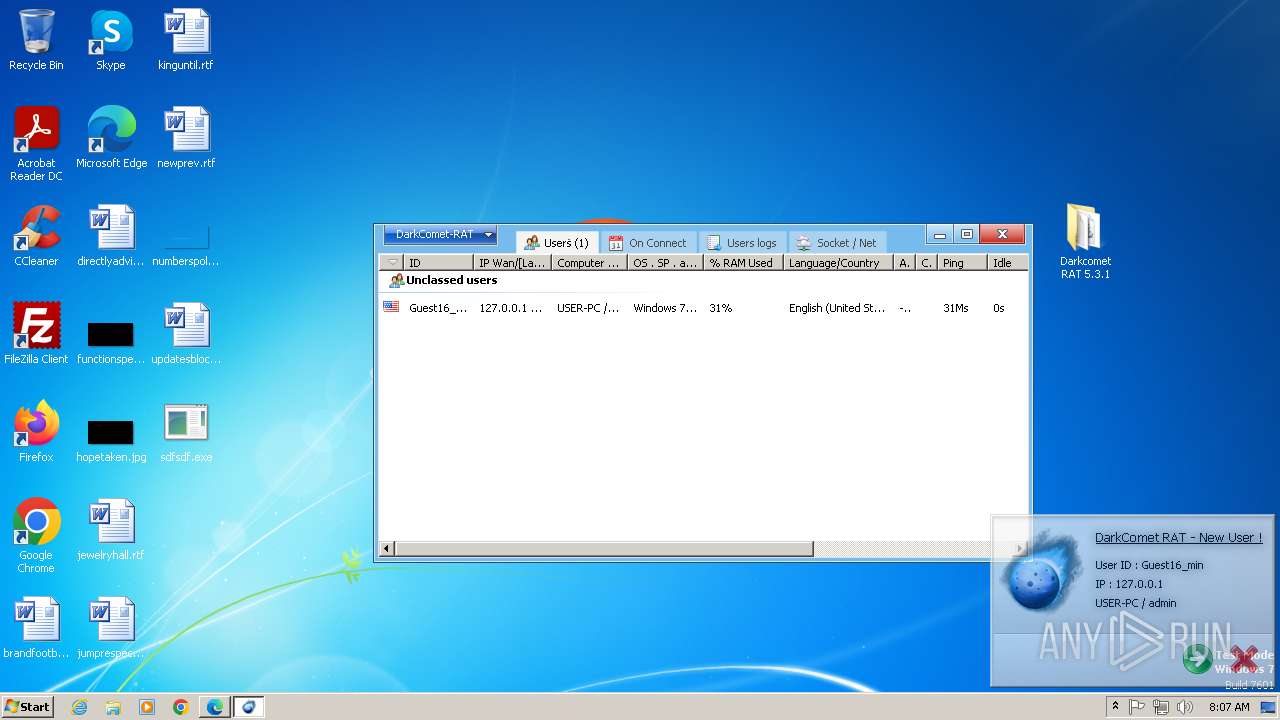This screenshot has width=1280, height=720.
Task: Sort by the Language/Country column header
Action: (838, 263)
